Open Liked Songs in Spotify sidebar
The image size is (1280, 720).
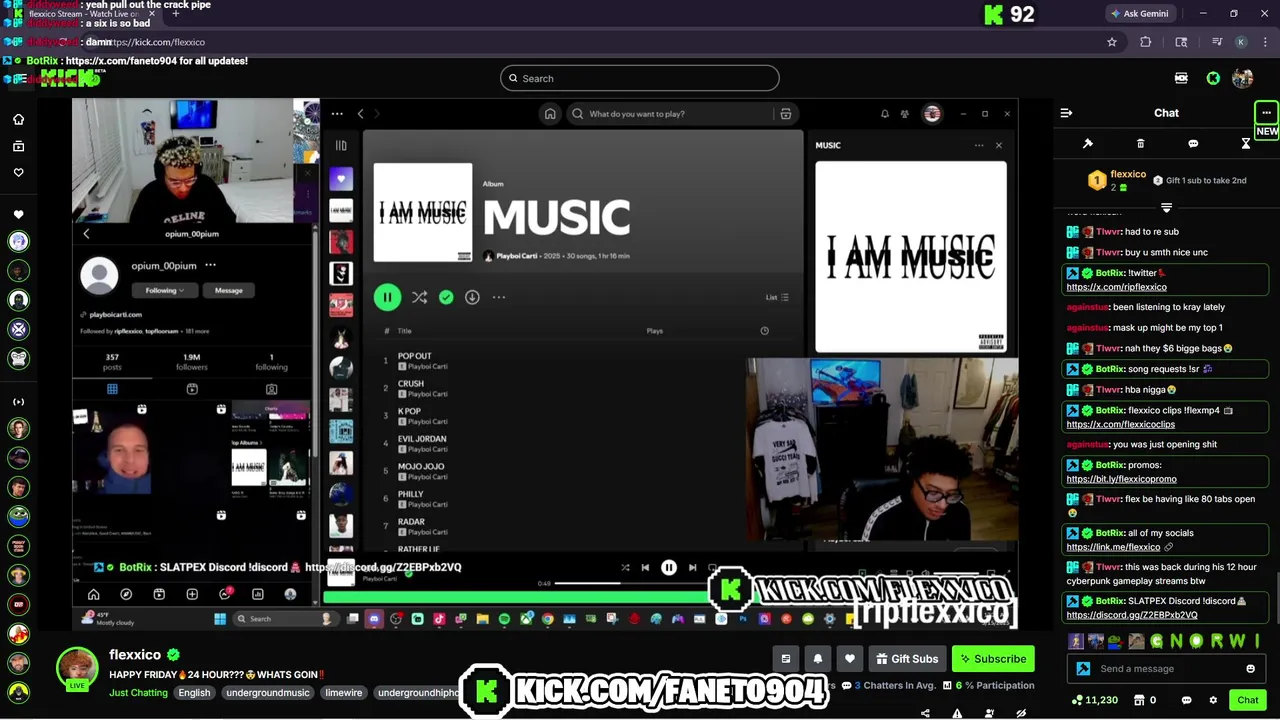341,179
